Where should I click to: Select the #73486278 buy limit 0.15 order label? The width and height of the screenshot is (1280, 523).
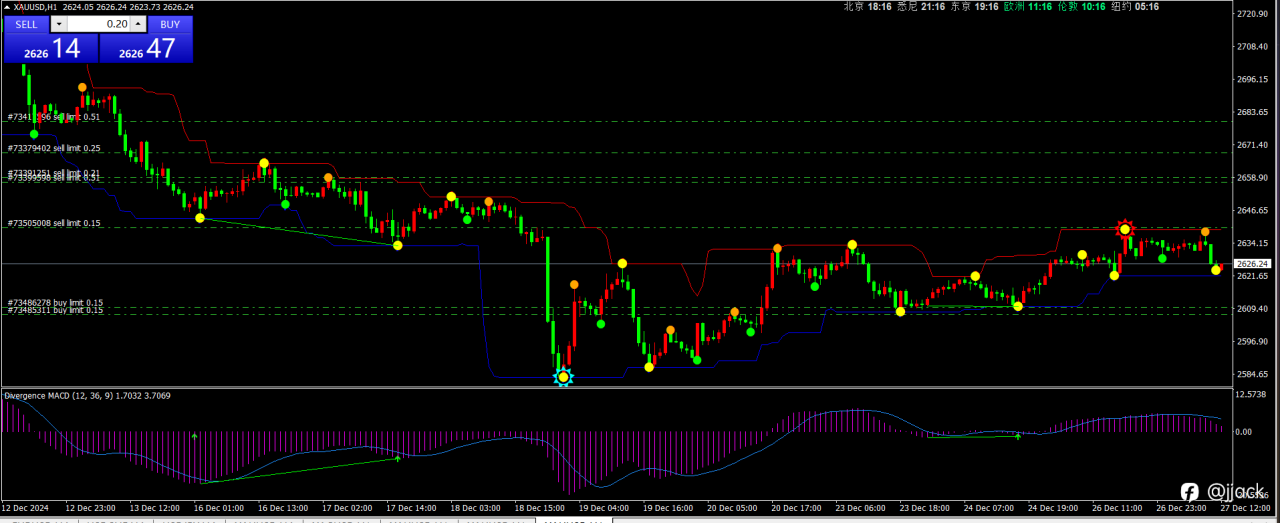tap(55, 302)
